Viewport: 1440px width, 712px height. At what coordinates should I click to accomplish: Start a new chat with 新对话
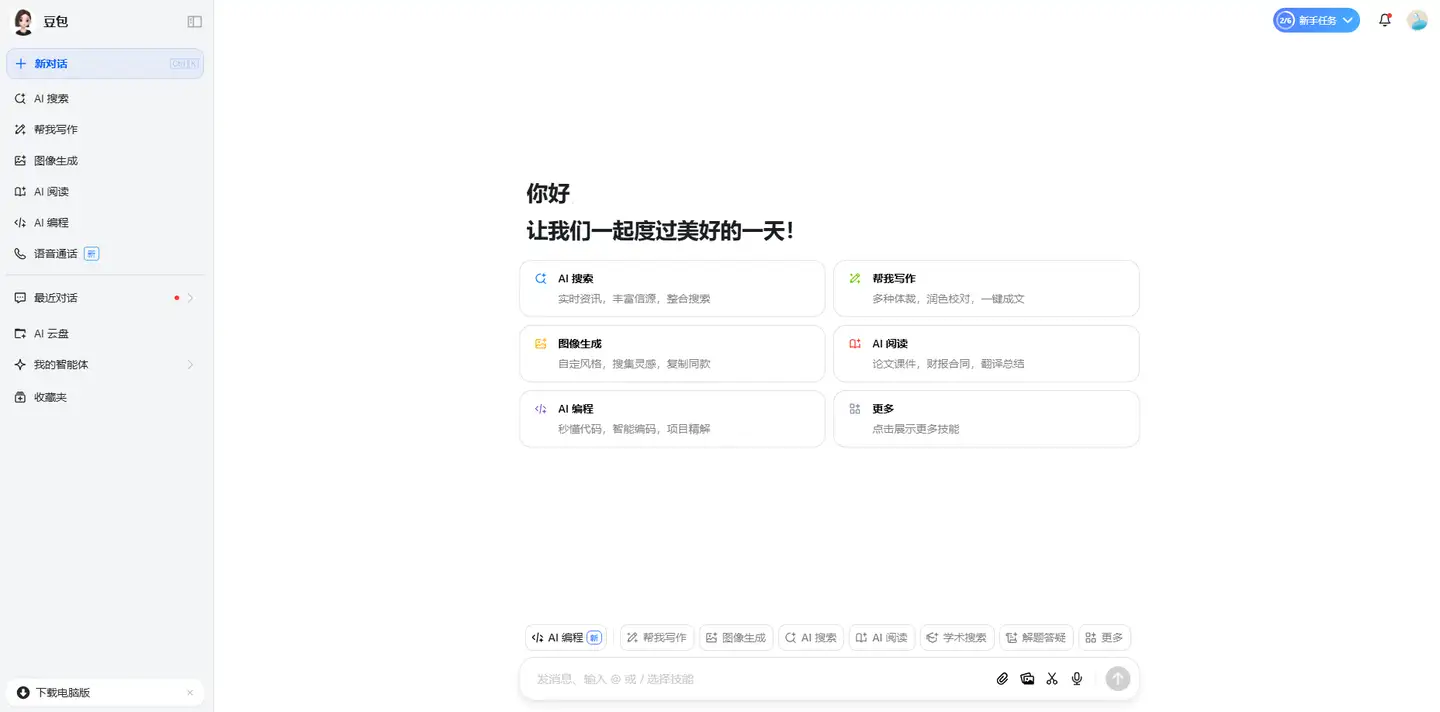105,64
